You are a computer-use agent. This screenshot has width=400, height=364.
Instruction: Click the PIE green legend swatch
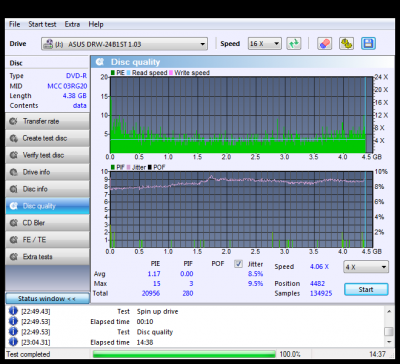point(113,73)
